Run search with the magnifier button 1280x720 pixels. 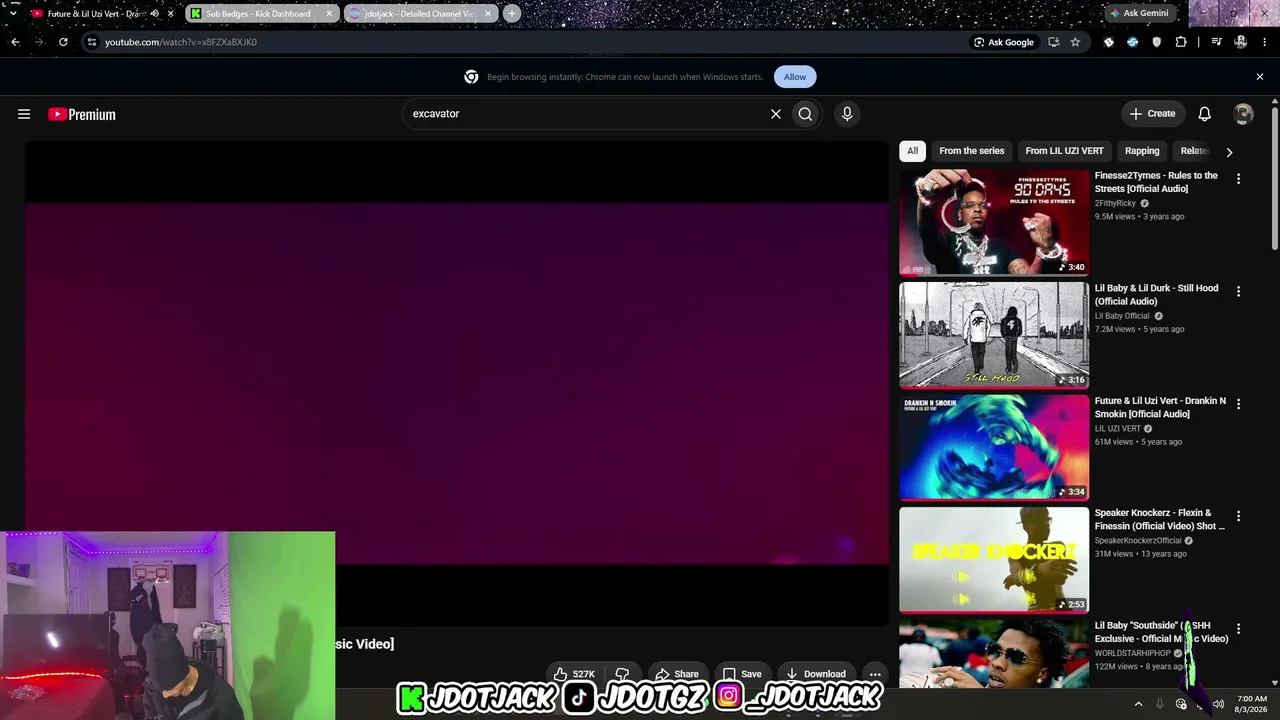805,114
